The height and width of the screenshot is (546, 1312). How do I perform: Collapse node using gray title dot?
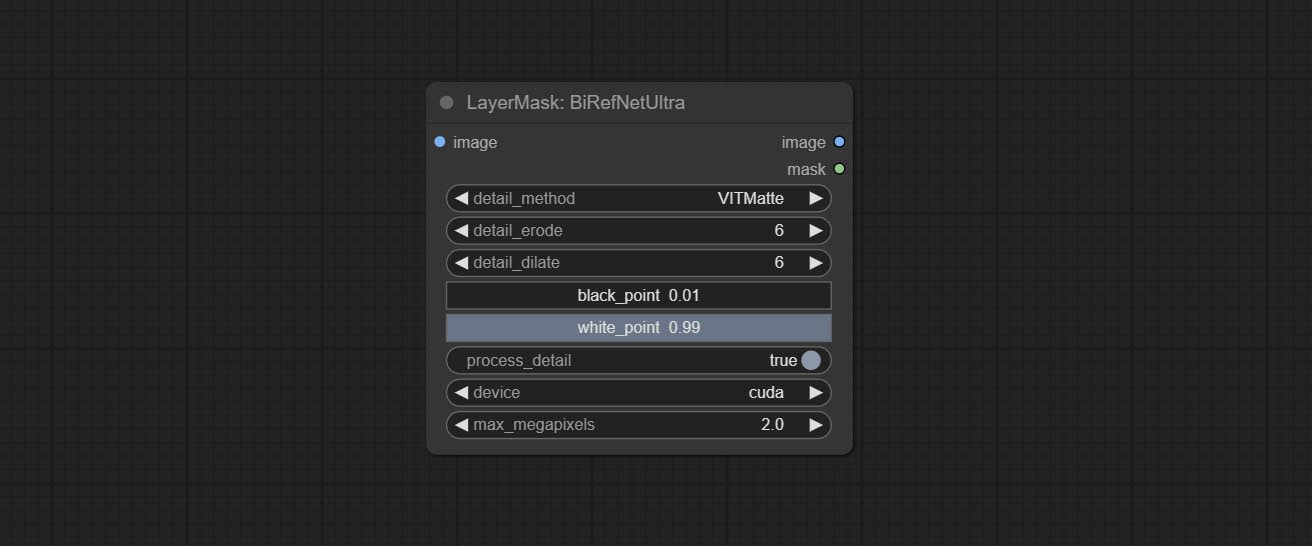446,103
